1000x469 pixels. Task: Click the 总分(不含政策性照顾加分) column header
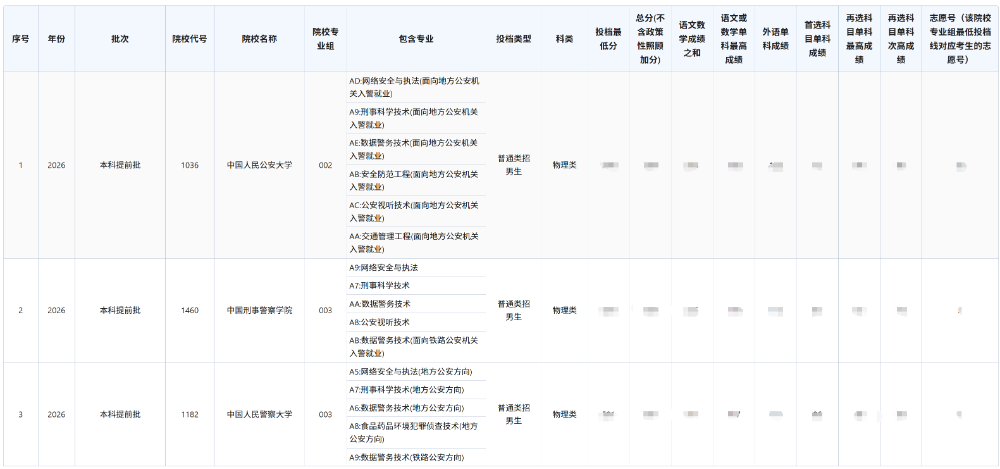click(651, 39)
